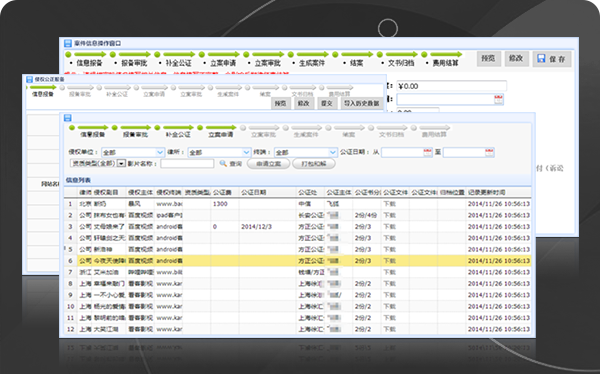Select 补全公证 step in the front window

coord(178,135)
